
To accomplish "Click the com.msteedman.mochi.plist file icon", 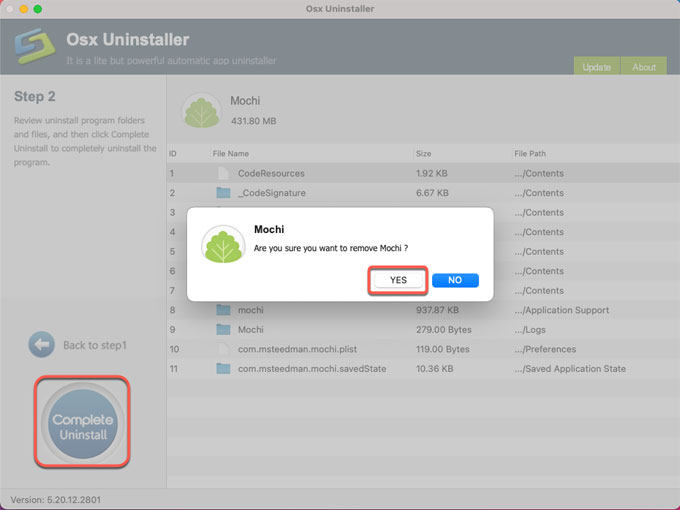I will (x=223, y=349).
